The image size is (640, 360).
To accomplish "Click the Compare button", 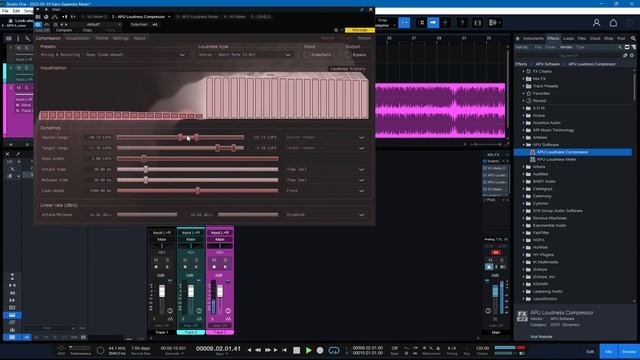I will [64, 30].
